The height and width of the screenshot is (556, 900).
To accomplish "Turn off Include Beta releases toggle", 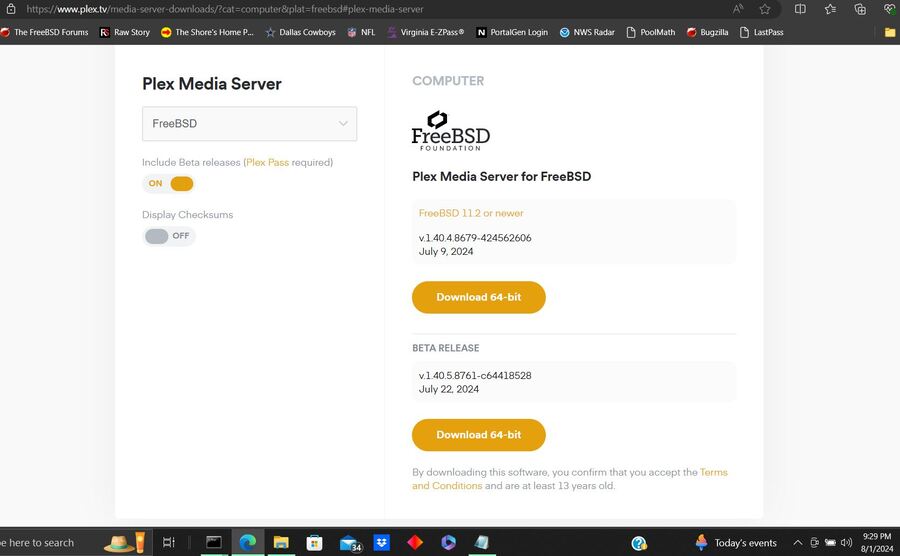I will 168,184.
